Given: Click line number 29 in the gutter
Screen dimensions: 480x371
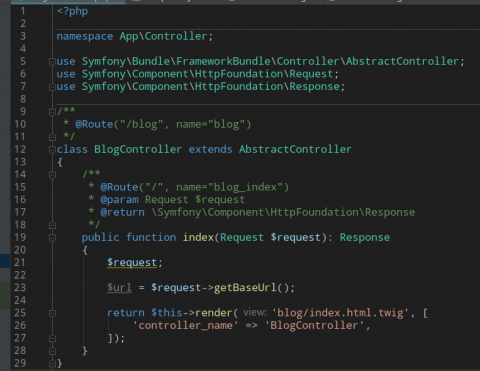Looking at the screenshot, I should (20, 363).
